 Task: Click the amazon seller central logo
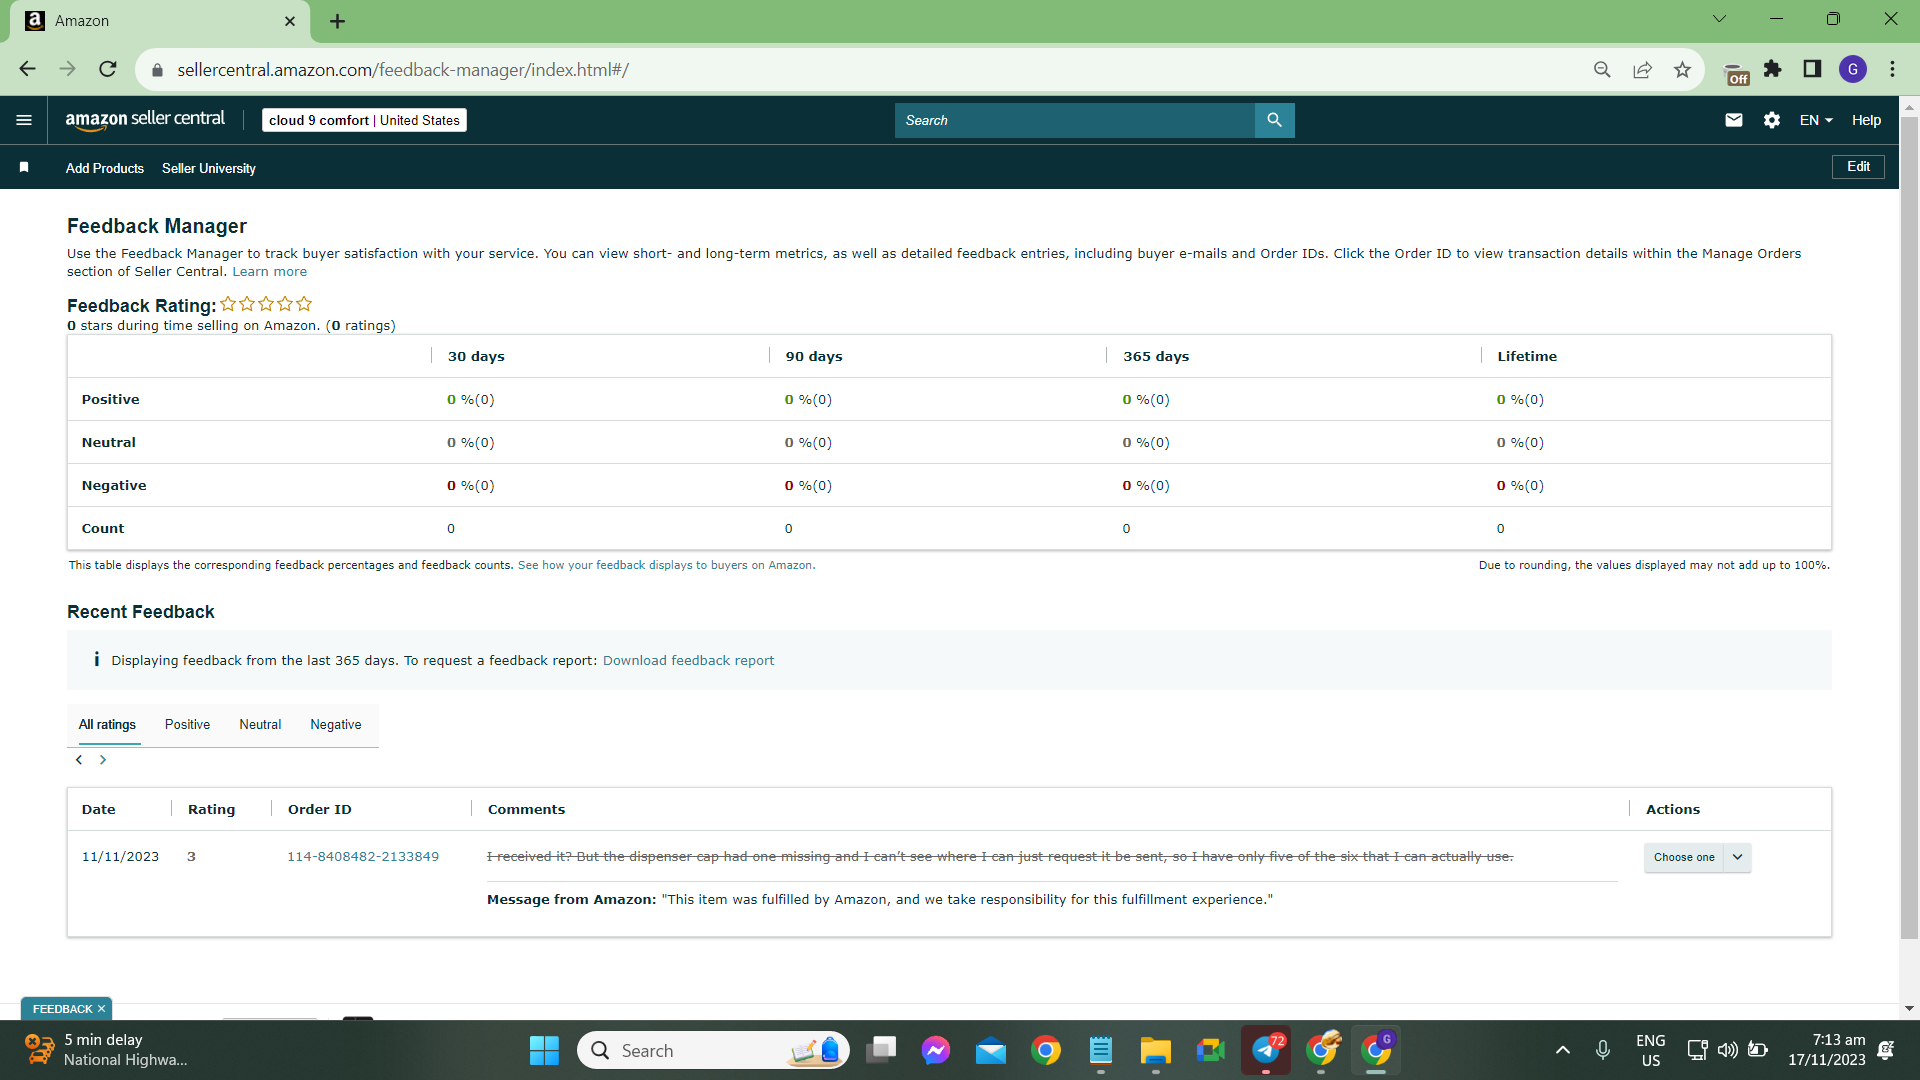[145, 120]
